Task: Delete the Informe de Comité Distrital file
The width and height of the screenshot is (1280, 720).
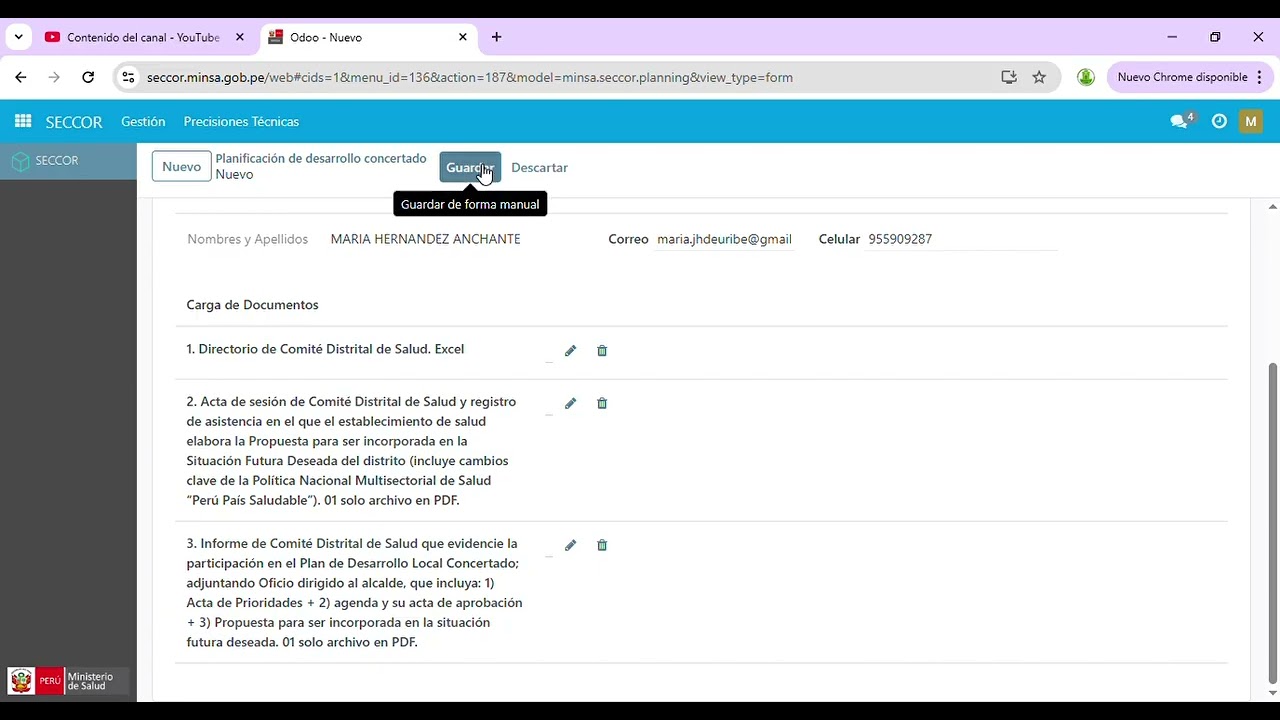Action: 602,545
